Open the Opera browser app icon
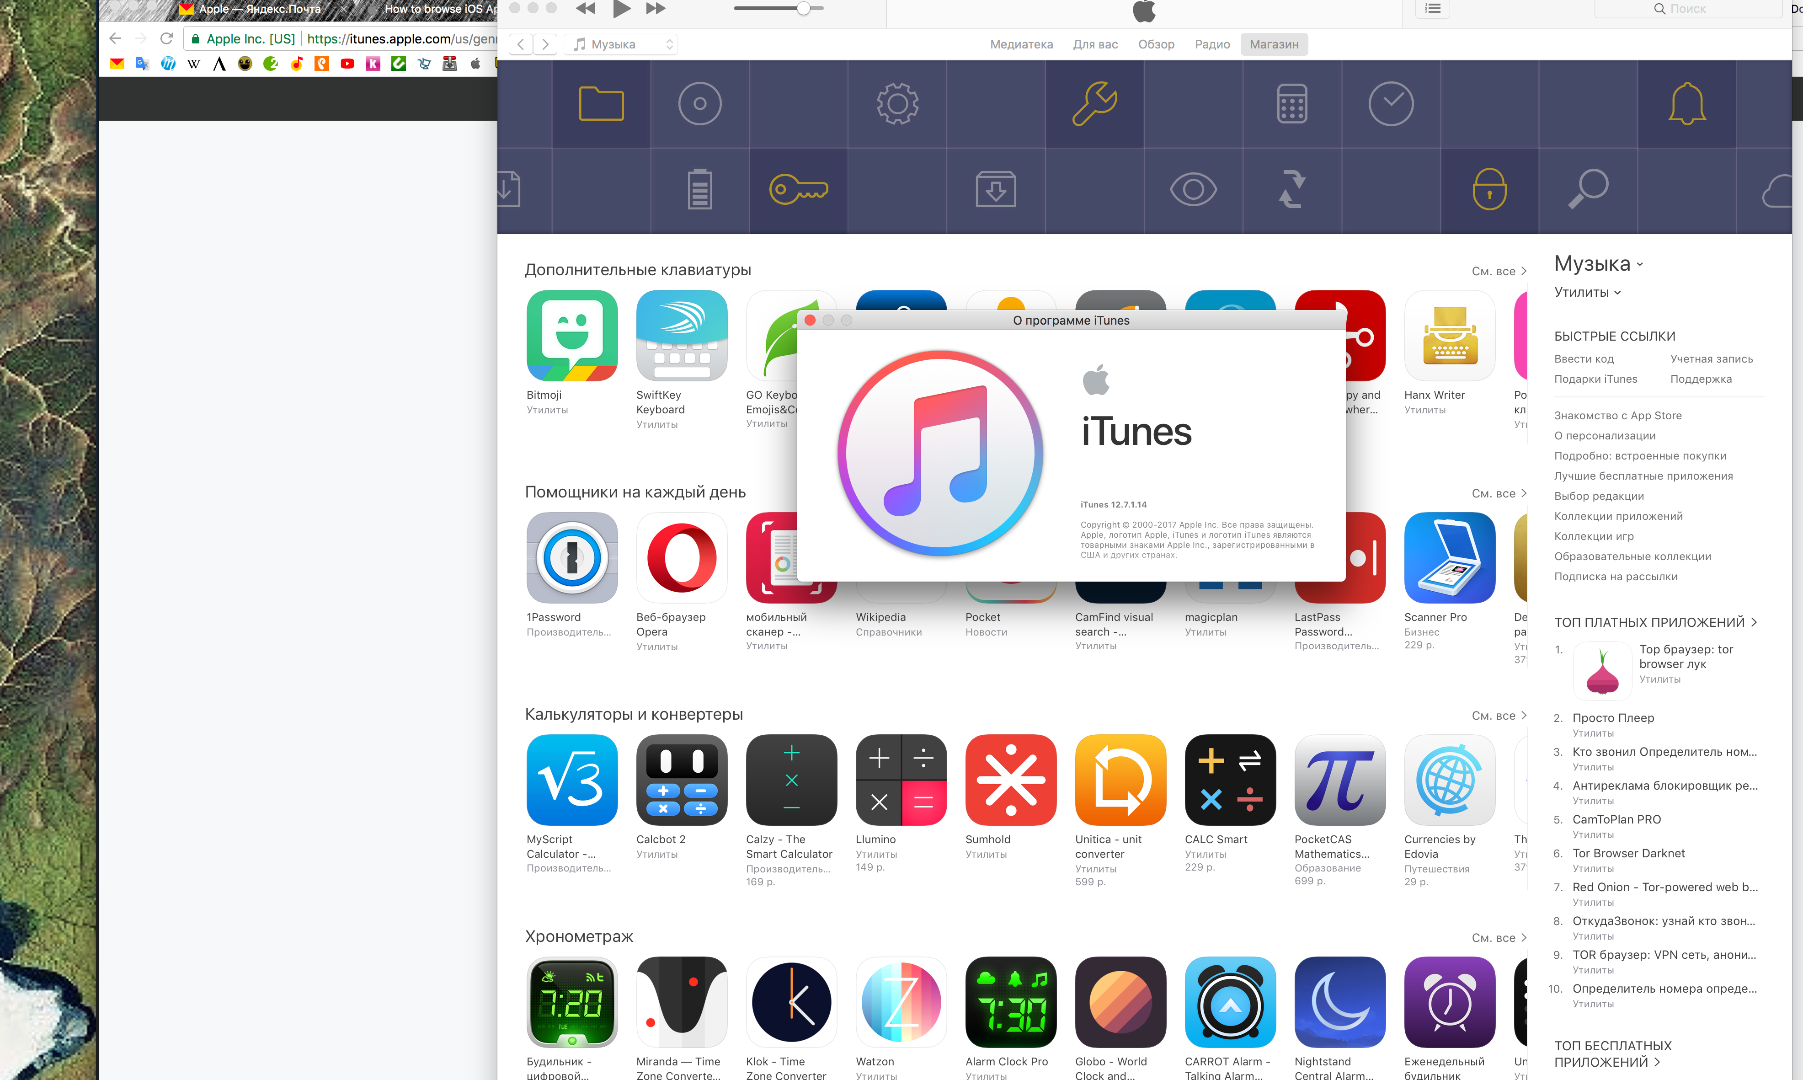 682,558
